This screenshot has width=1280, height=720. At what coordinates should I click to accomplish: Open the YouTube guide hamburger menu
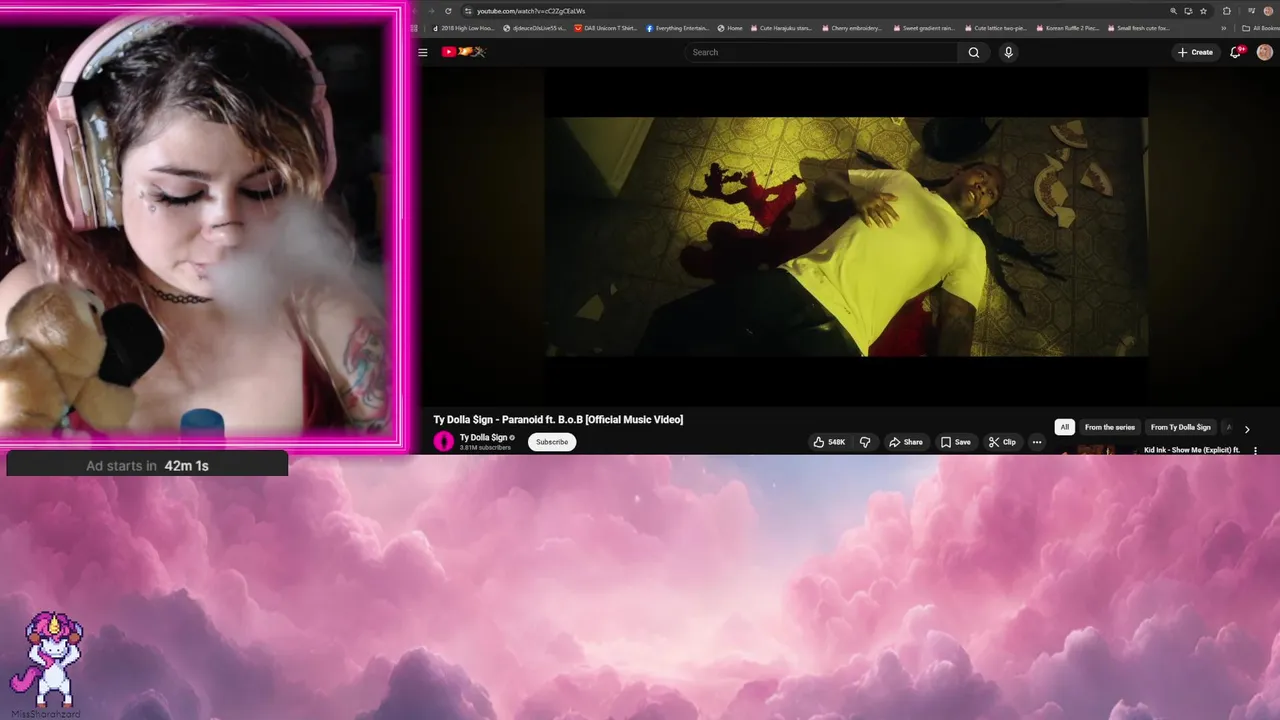(423, 52)
